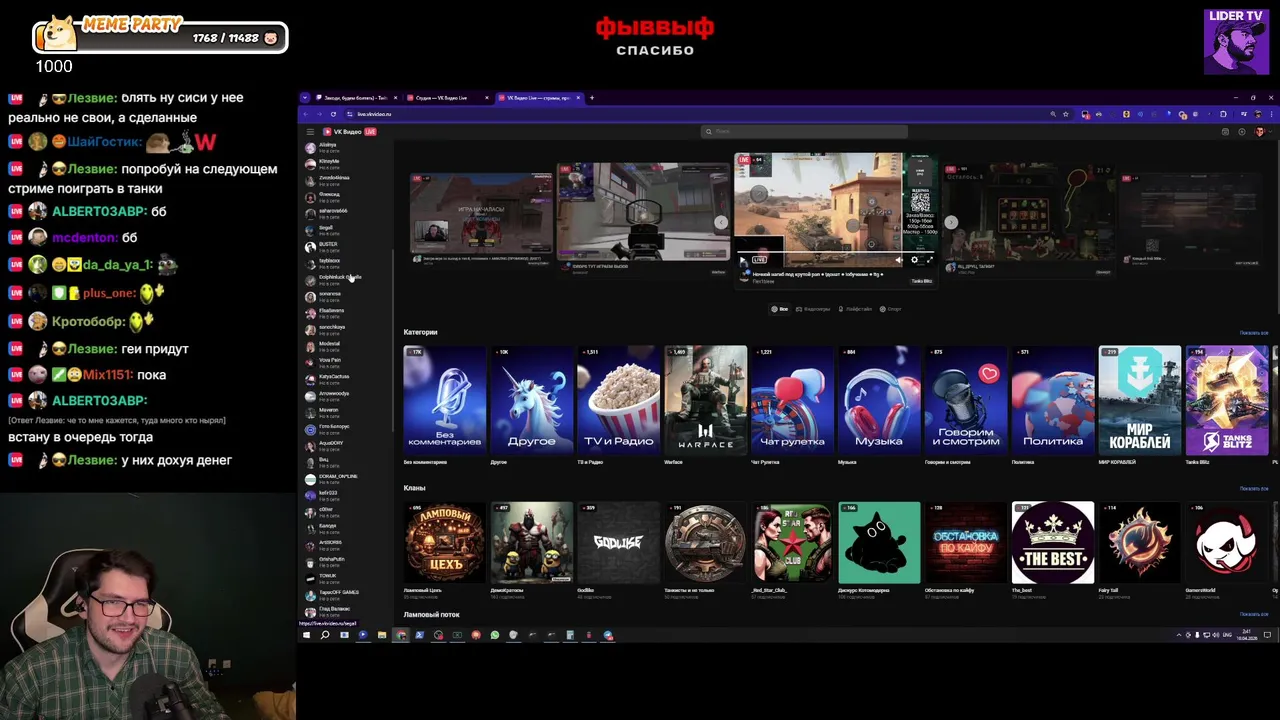Open the Ламповый Цехъ clan
Screen dimensions: 1280x720
pos(444,542)
